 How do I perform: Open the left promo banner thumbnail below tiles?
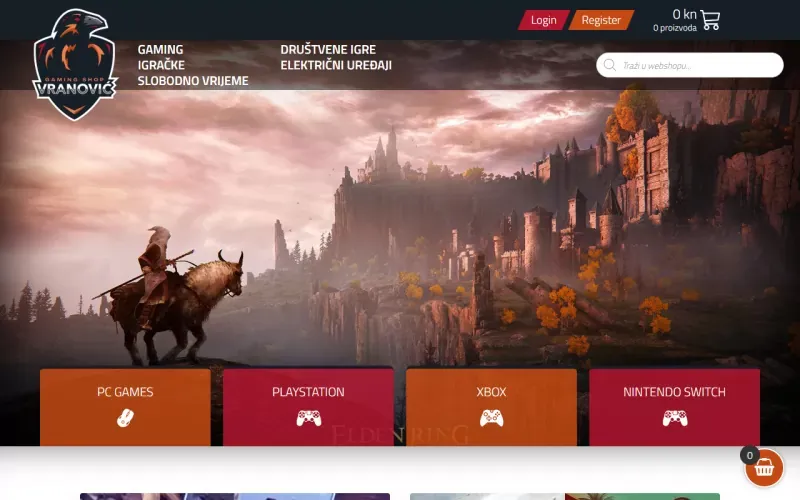coord(235,495)
